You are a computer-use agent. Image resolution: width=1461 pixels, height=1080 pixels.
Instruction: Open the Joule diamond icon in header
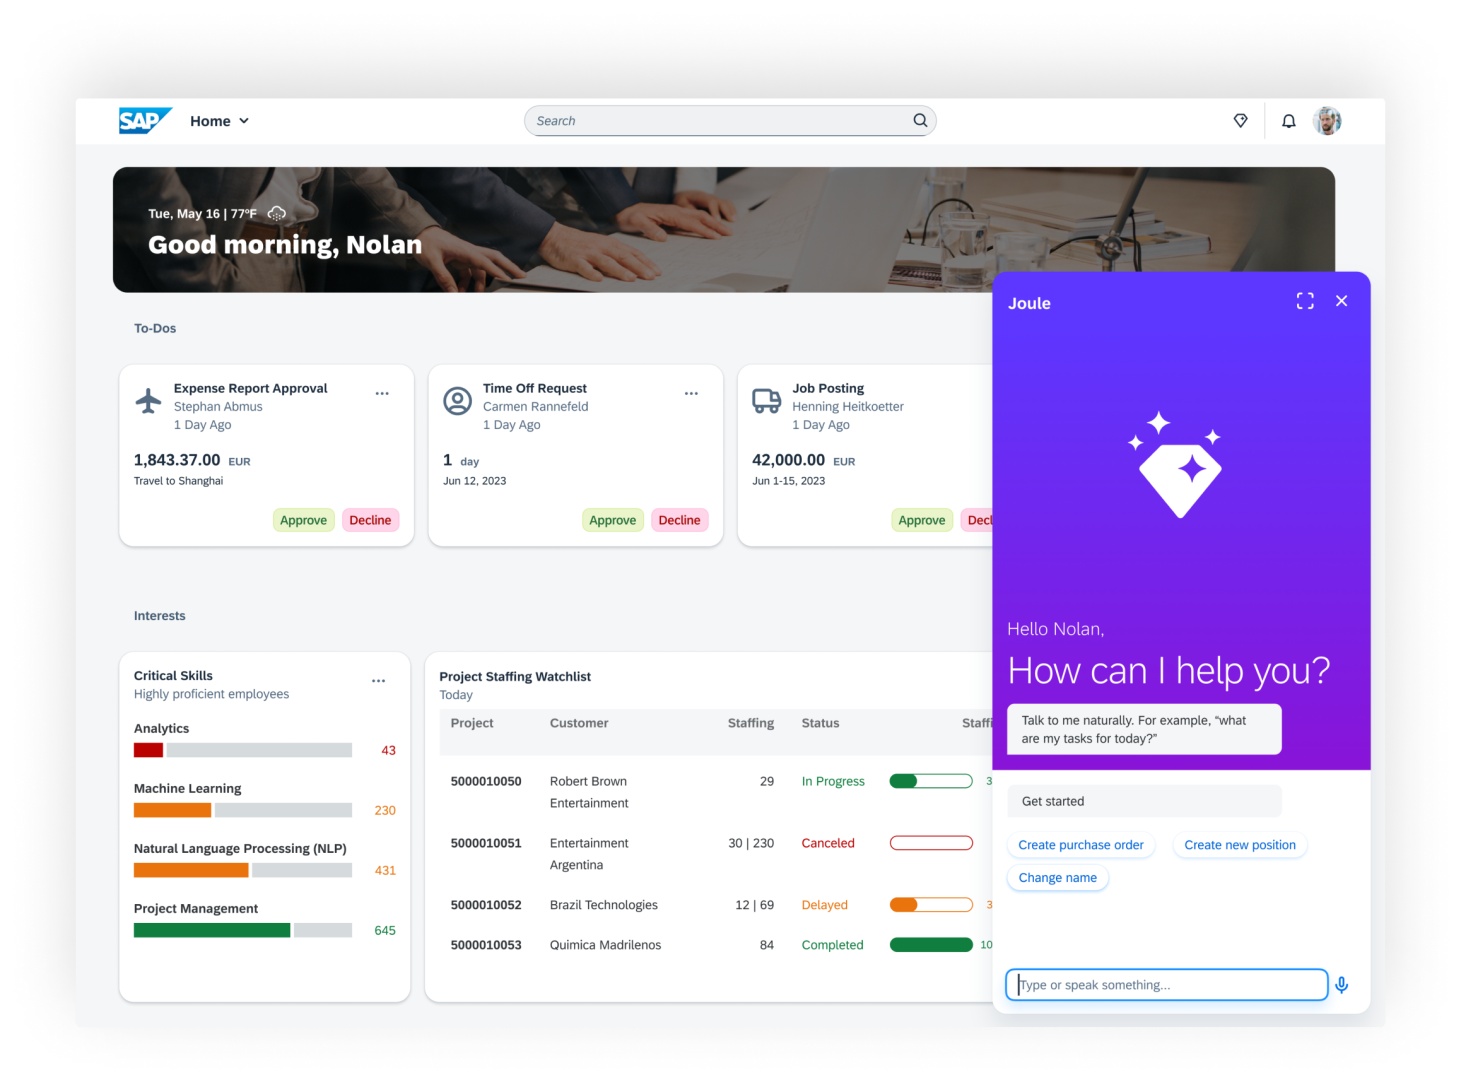coord(1240,121)
